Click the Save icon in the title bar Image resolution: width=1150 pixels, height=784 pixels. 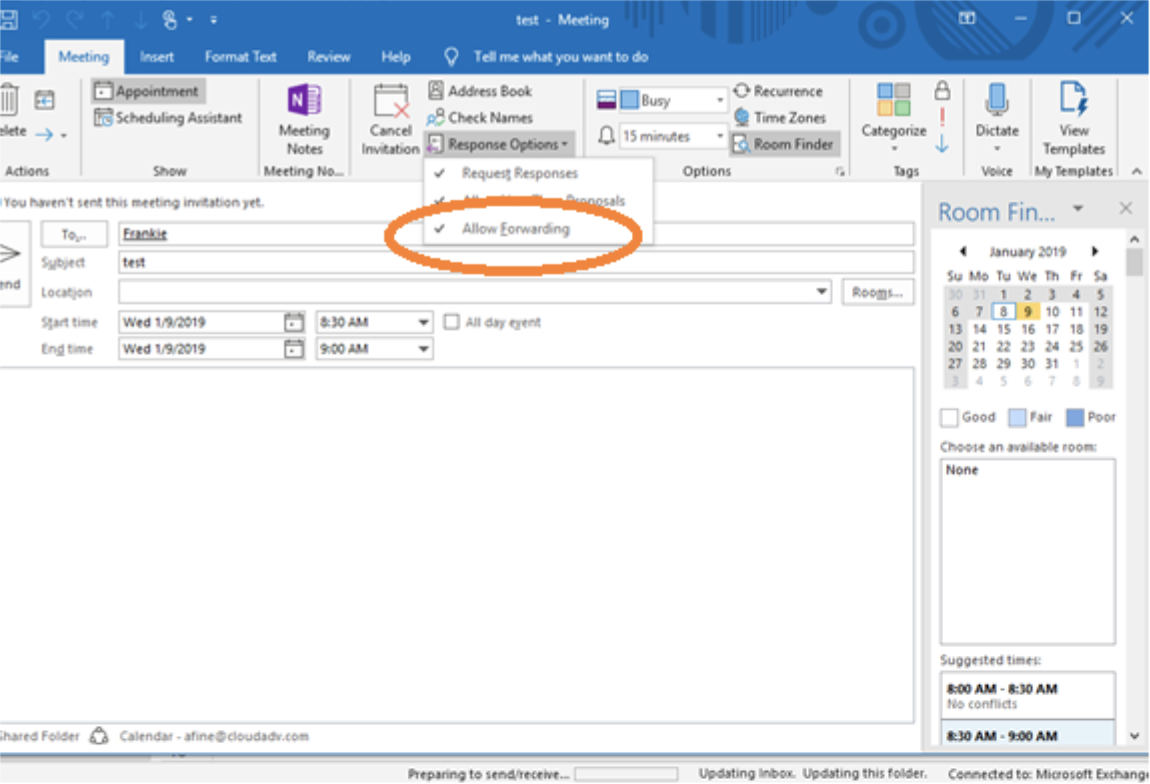9,20
